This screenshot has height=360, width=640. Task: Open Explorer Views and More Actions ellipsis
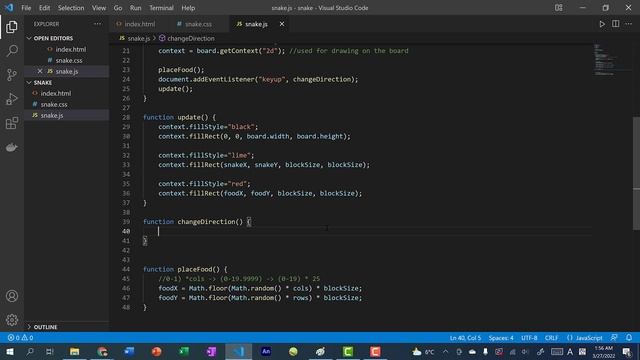point(98,24)
